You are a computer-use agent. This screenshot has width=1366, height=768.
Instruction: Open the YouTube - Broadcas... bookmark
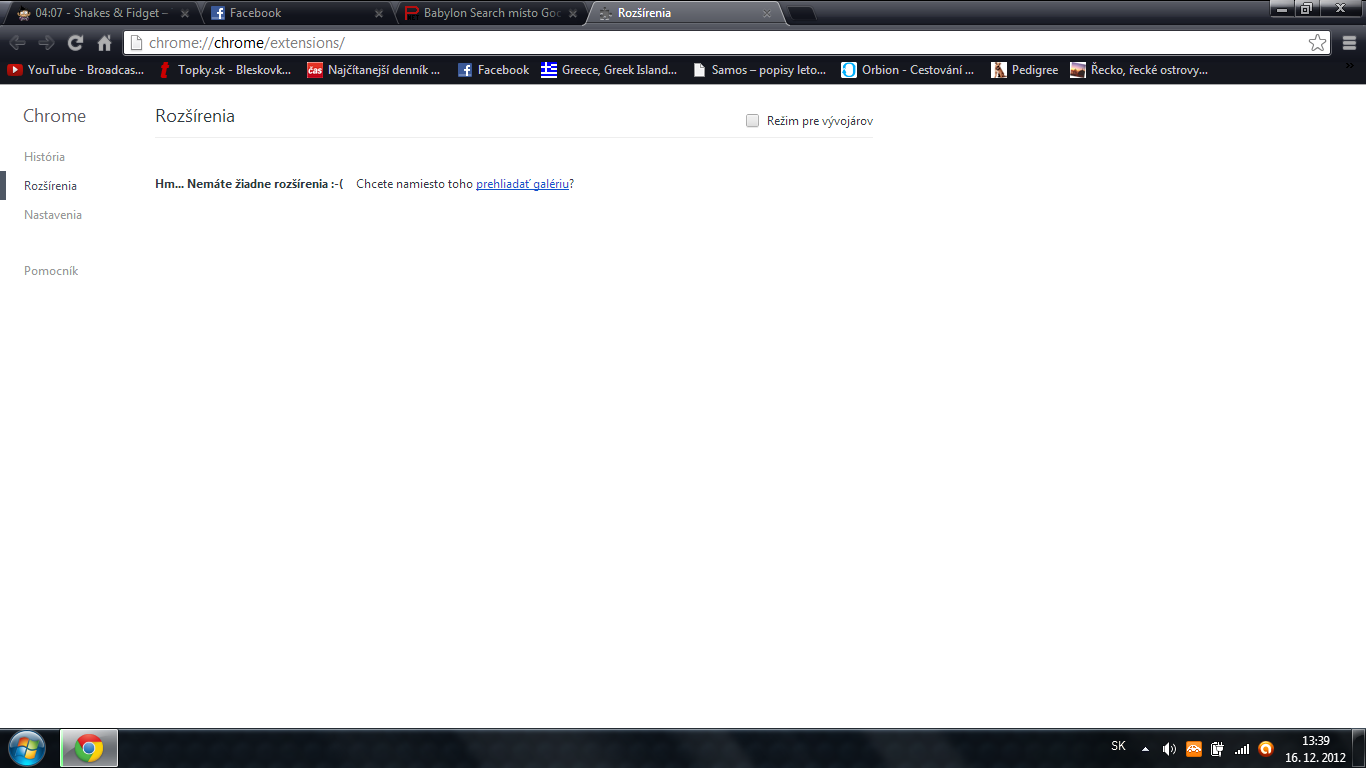coord(76,70)
